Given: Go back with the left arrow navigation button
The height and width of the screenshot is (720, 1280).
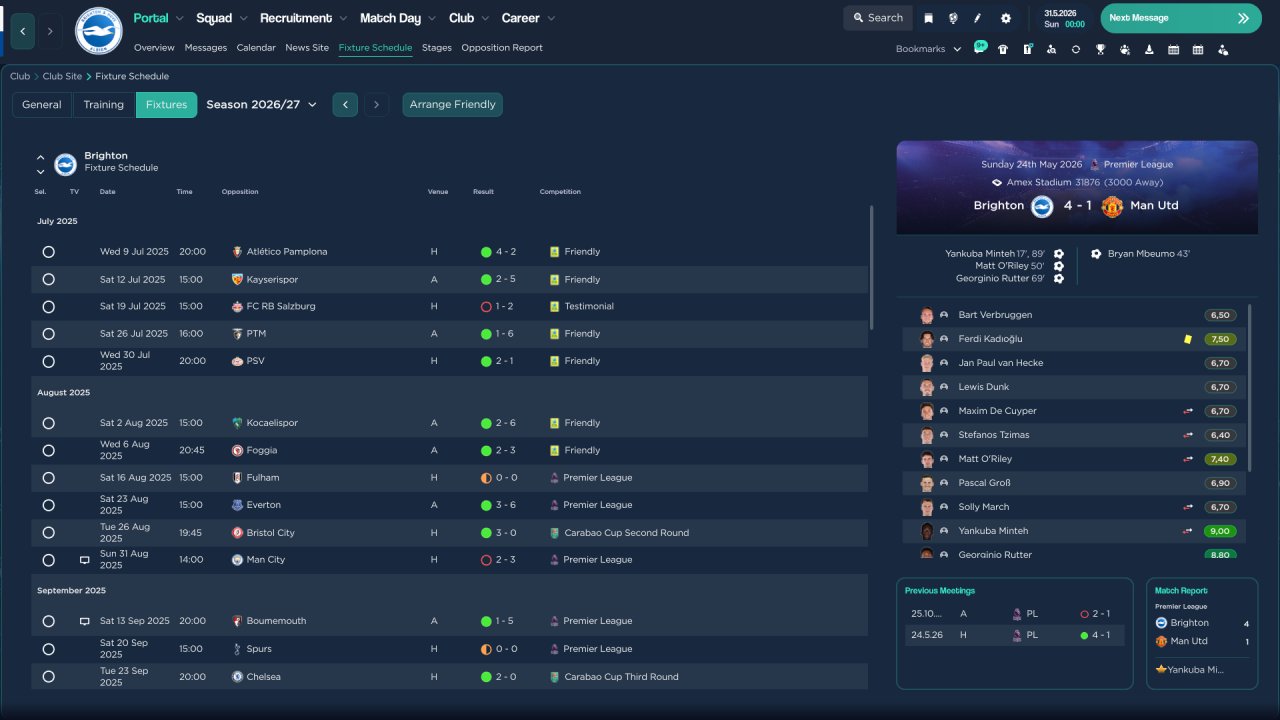Looking at the screenshot, I should pyautogui.click(x=23, y=31).
